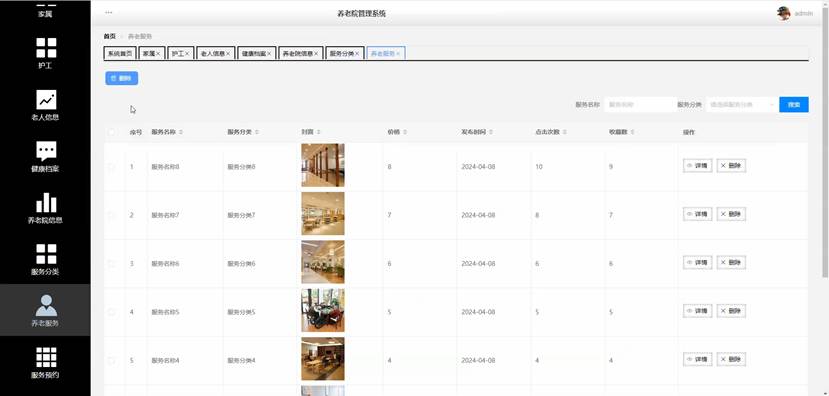
Task: Close the 护工 tab with its X
Action: click(x=187, y=54)
